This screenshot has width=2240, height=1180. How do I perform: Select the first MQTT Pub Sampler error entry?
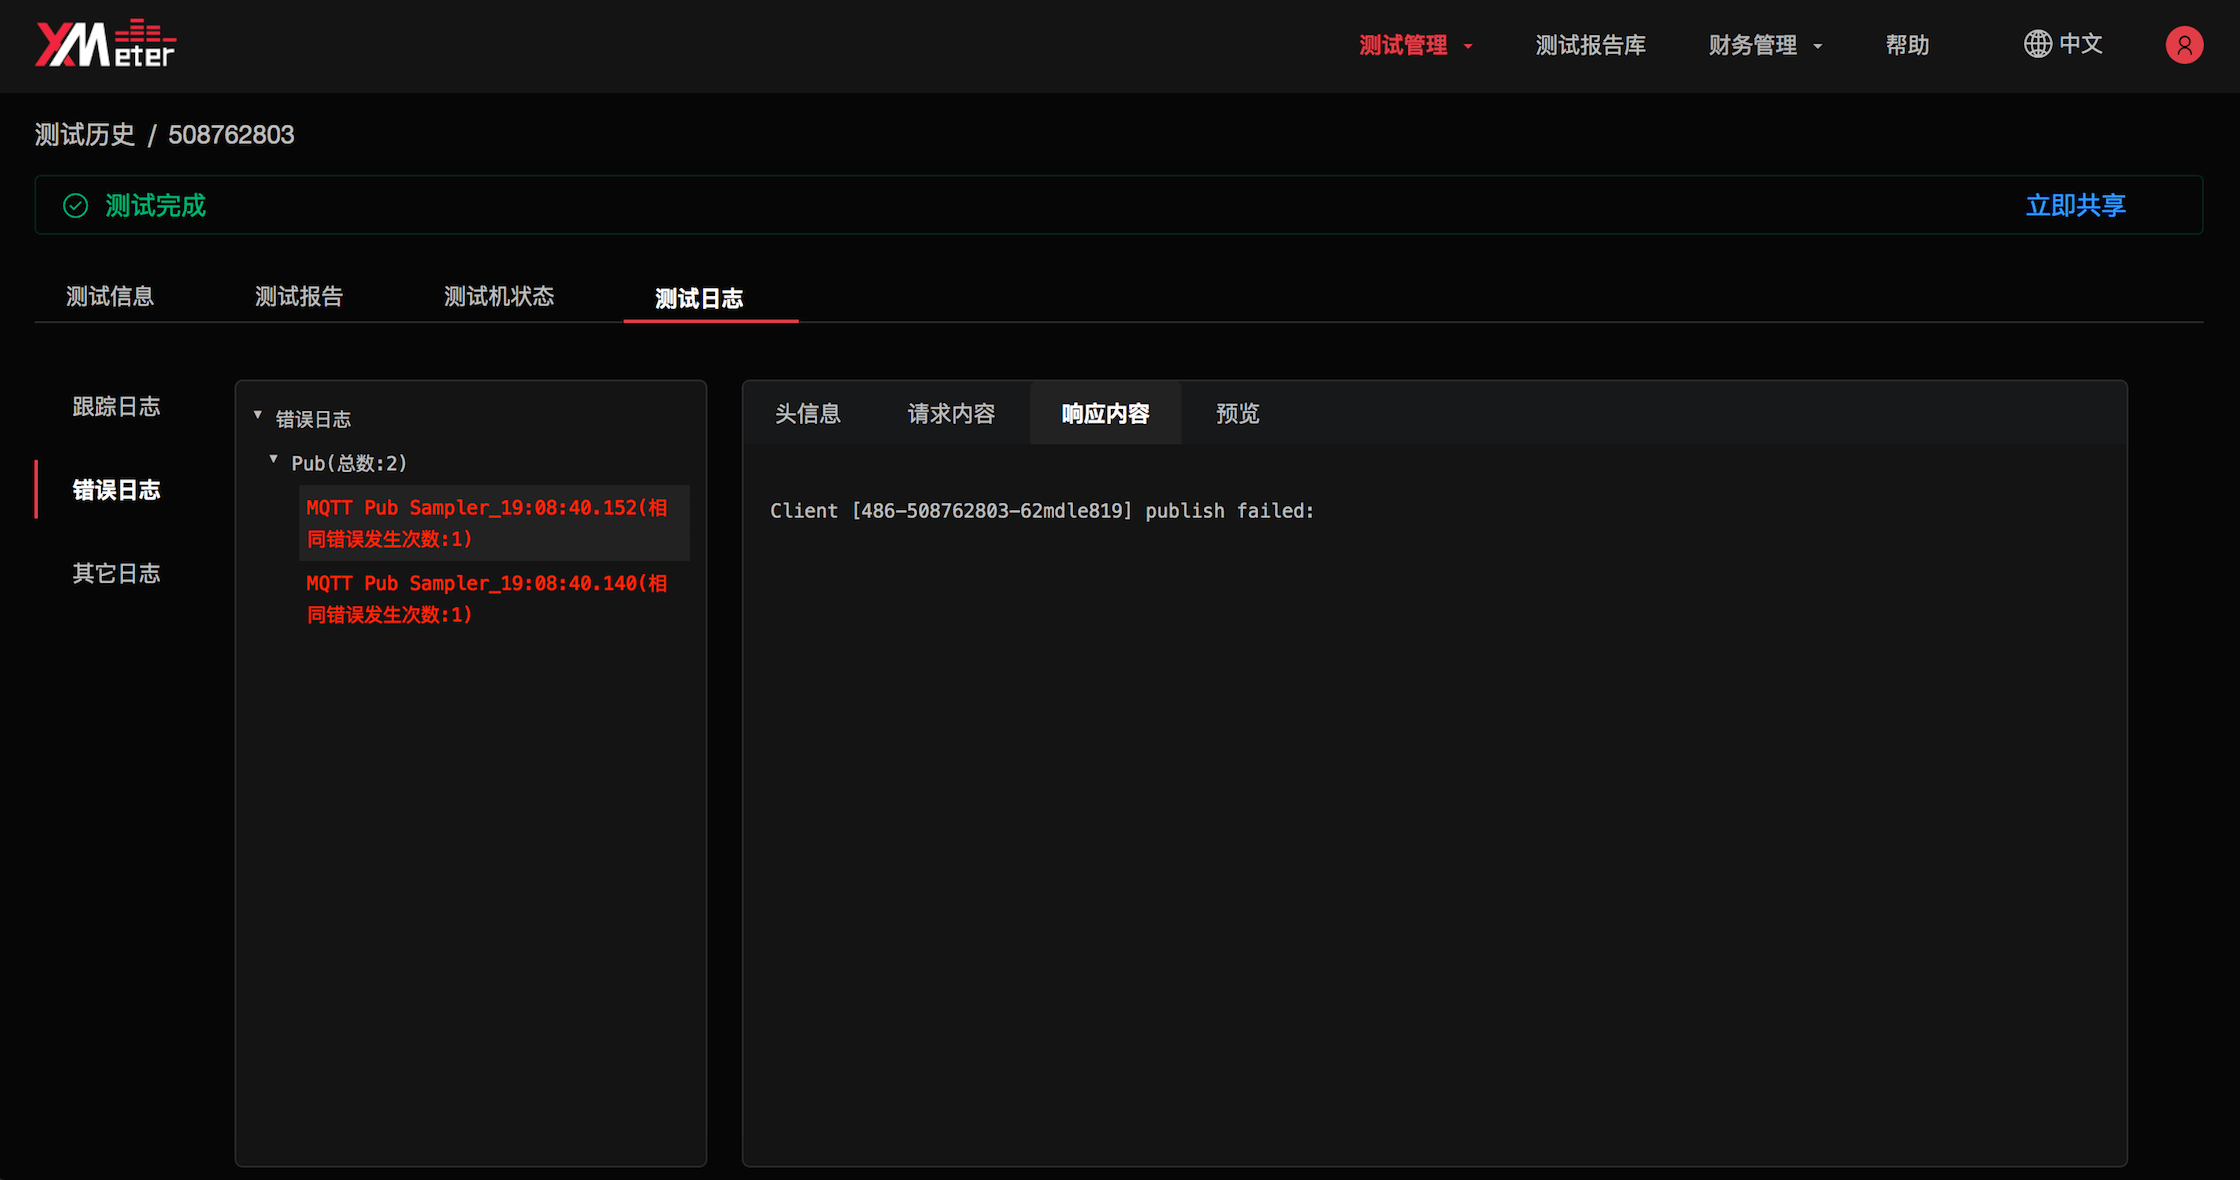(487, 522)
